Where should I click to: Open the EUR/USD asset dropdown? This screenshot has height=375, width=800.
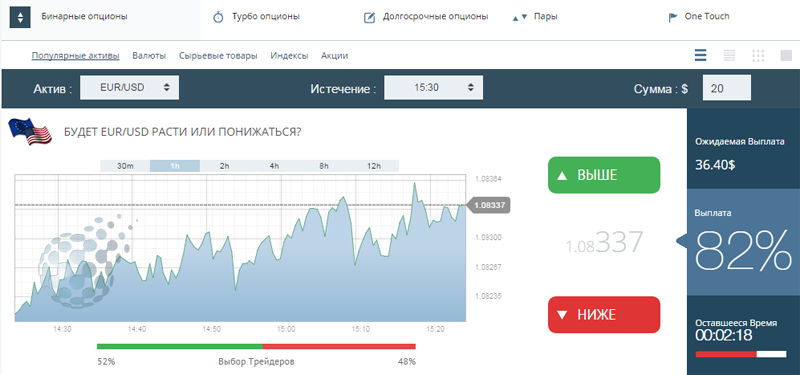(130, 88)
